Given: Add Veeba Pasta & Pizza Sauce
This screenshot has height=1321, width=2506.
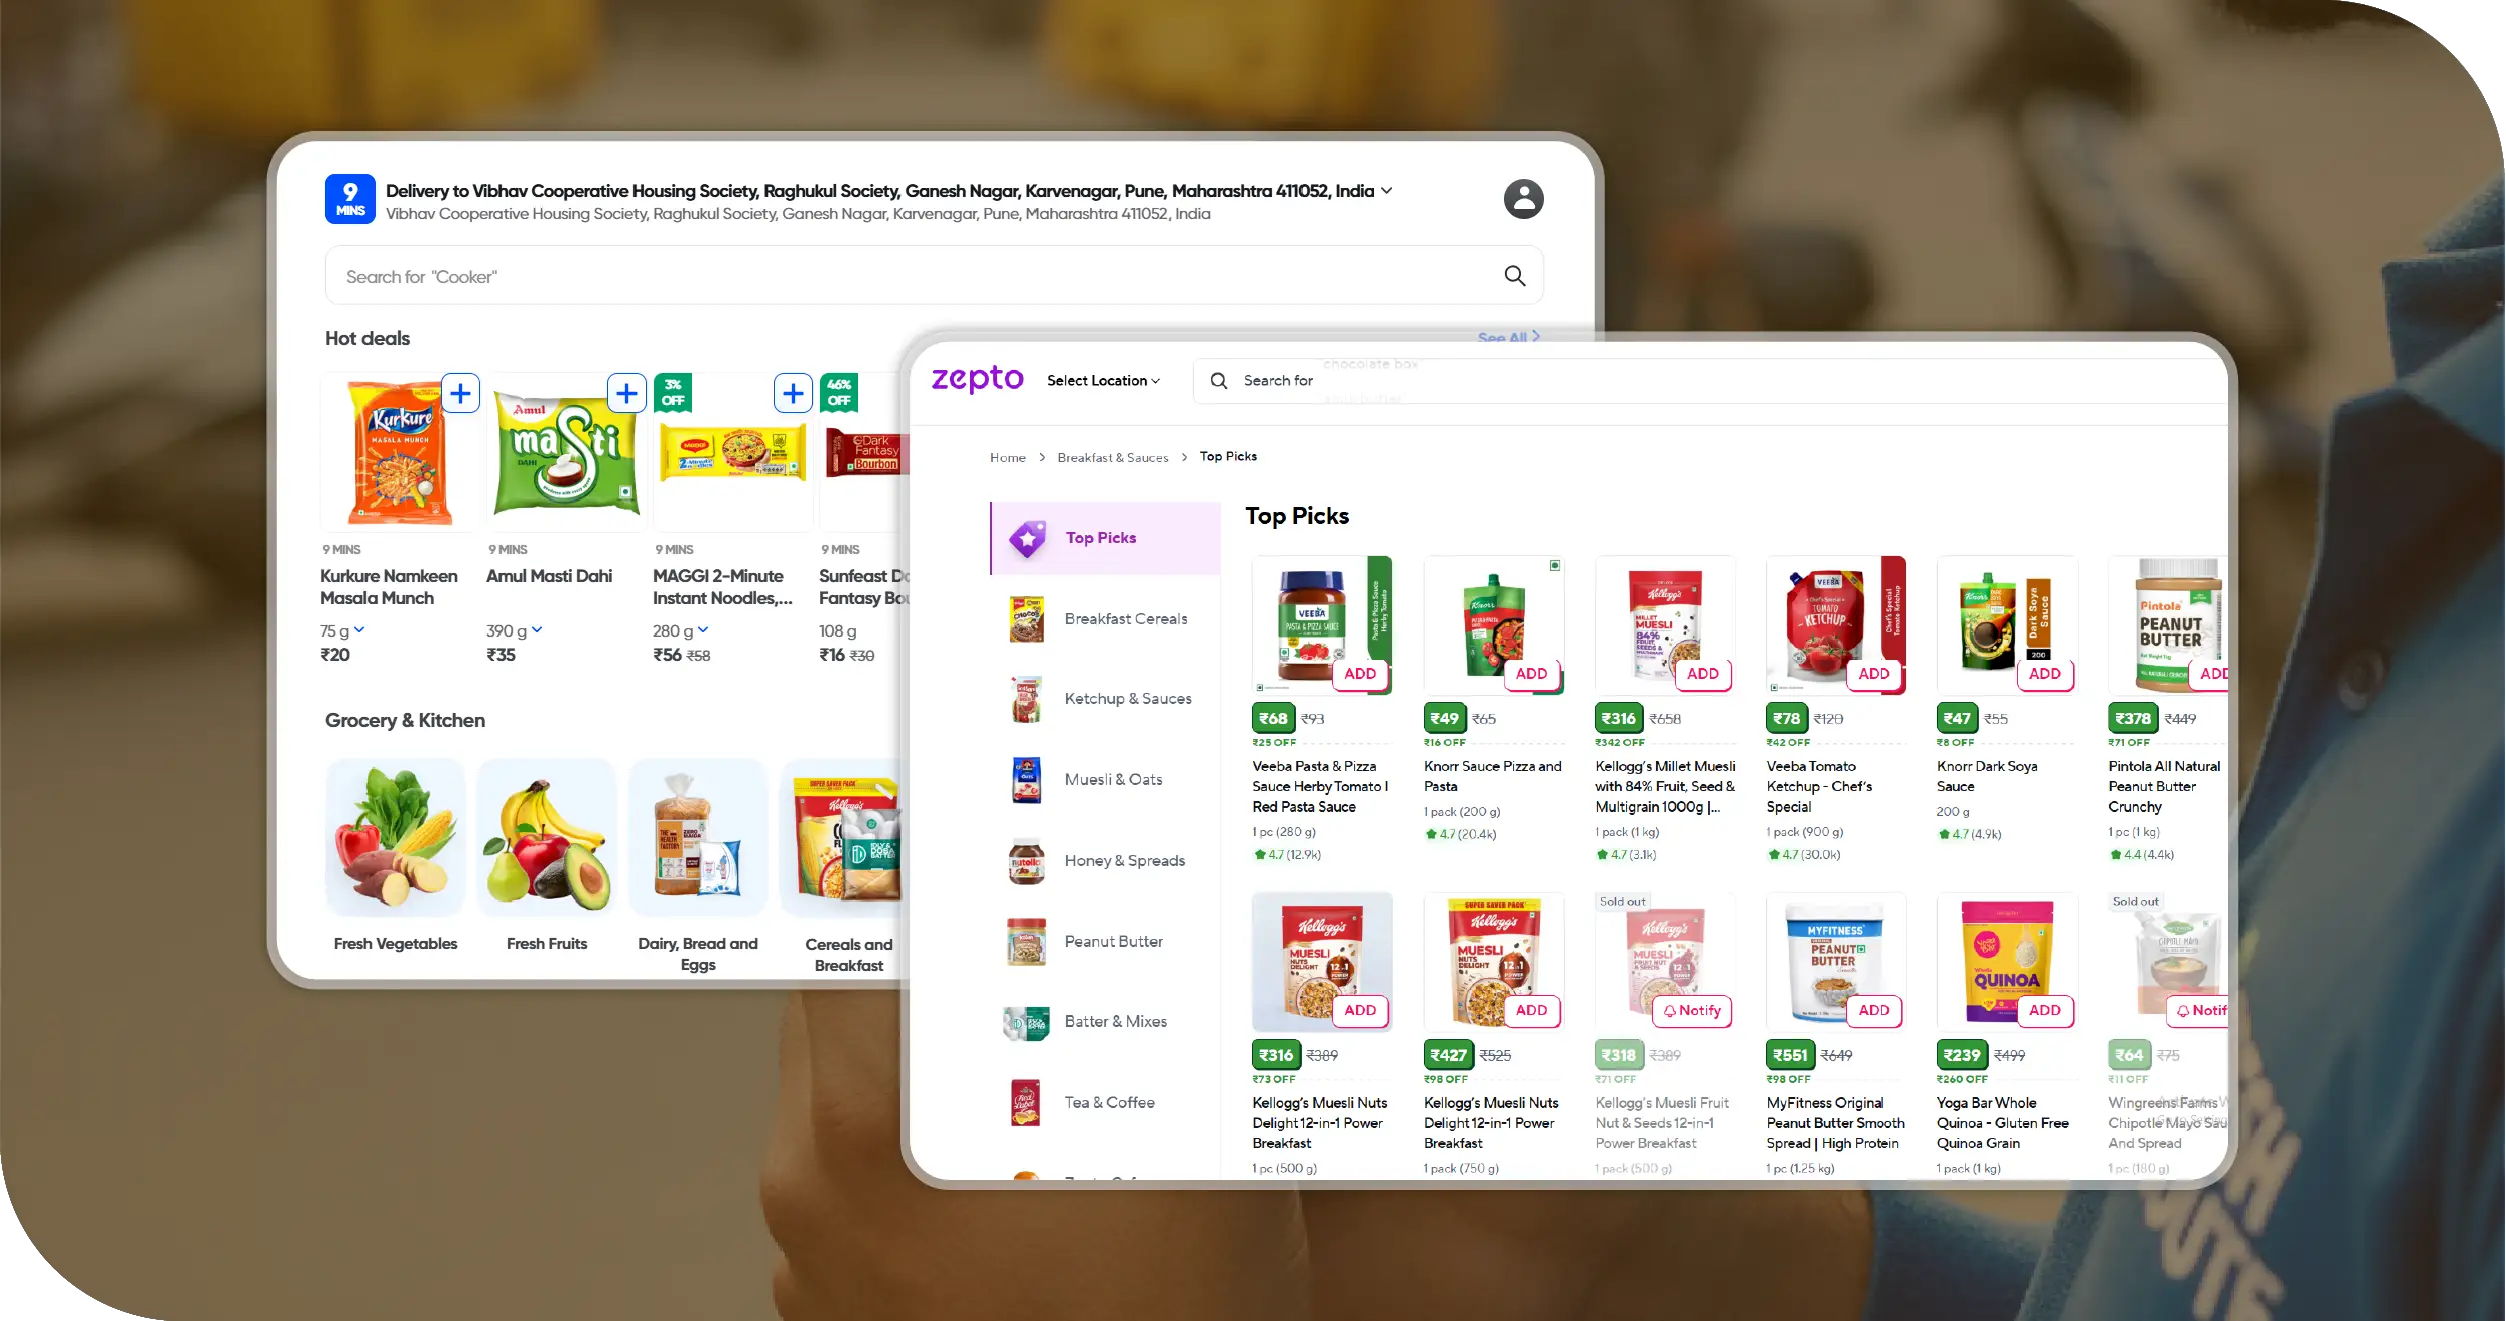Looking at the screenshot, I should (1359, 674).
